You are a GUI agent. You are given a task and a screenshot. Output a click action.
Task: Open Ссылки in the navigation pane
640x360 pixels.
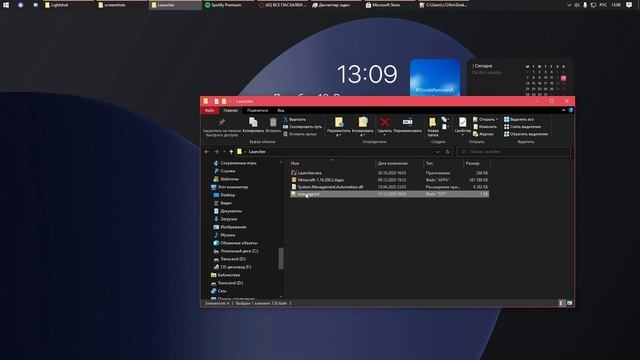click(224, 171)
